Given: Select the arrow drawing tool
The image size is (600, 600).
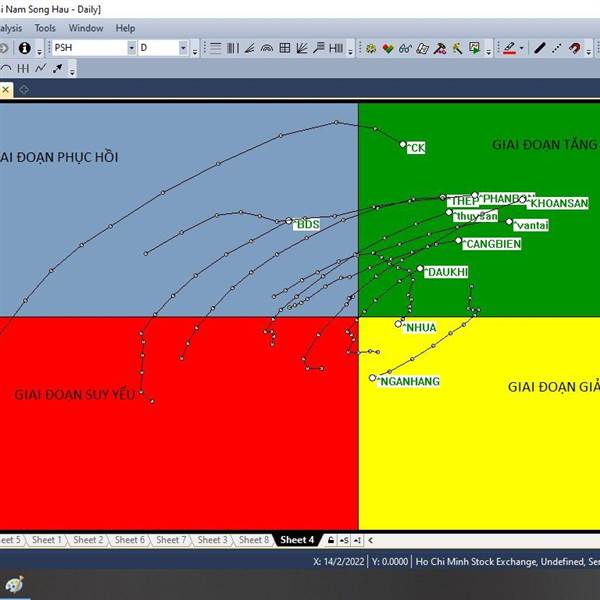Looking at the screenshot, I should coord(58,68).
